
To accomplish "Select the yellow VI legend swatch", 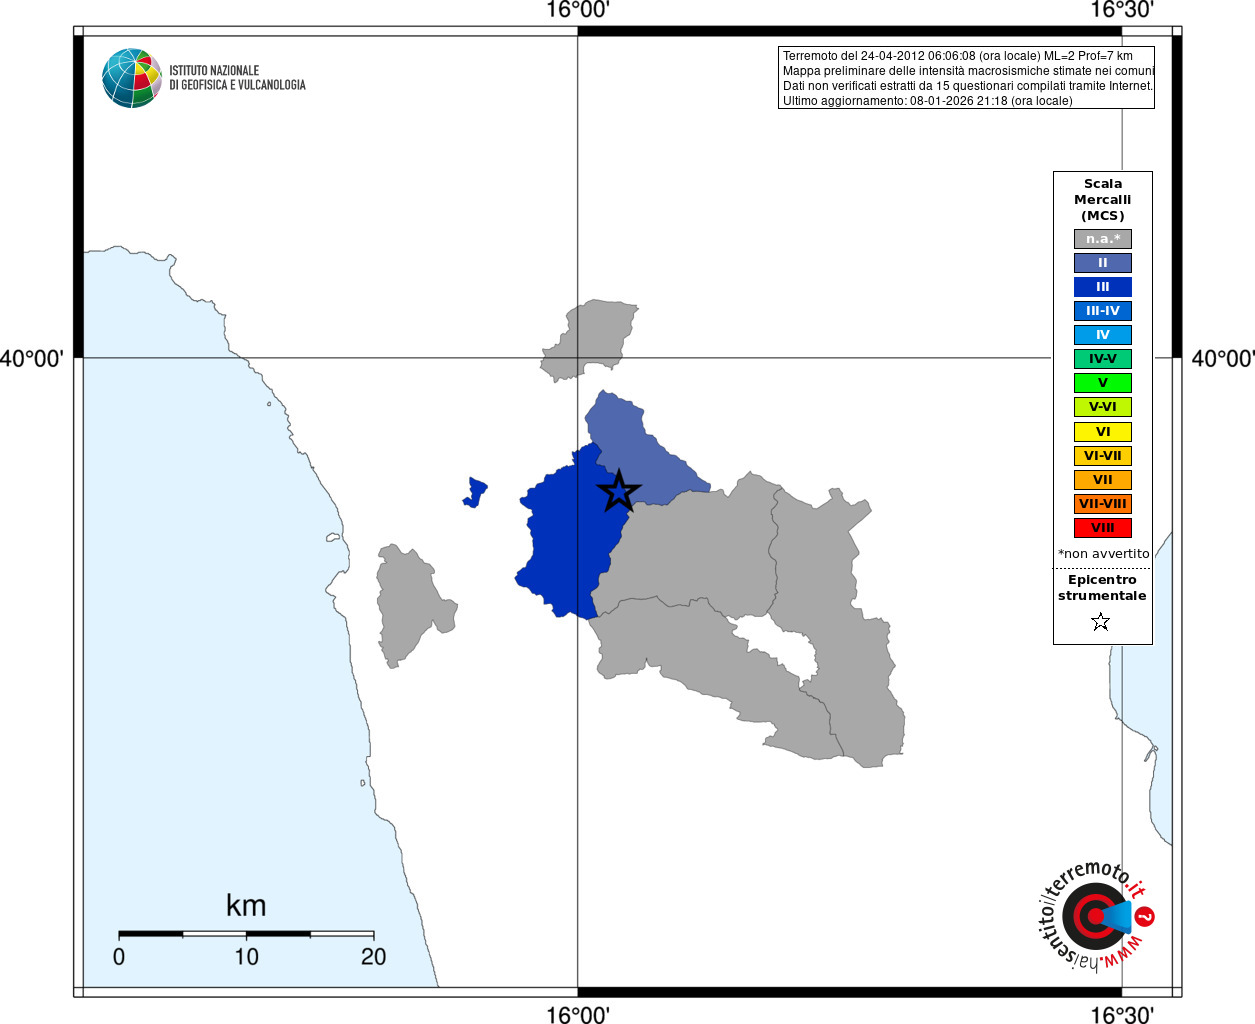I will pos(1103,432).
